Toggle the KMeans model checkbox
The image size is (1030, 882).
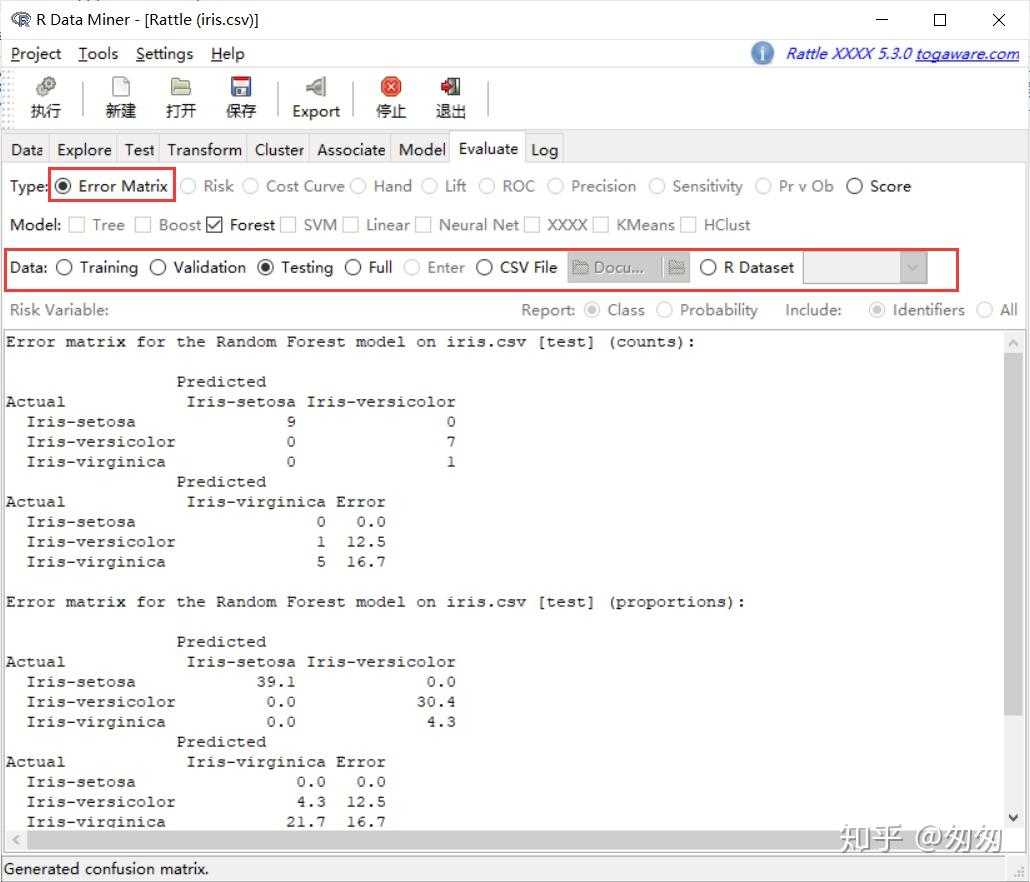click(x=600, y=225)
